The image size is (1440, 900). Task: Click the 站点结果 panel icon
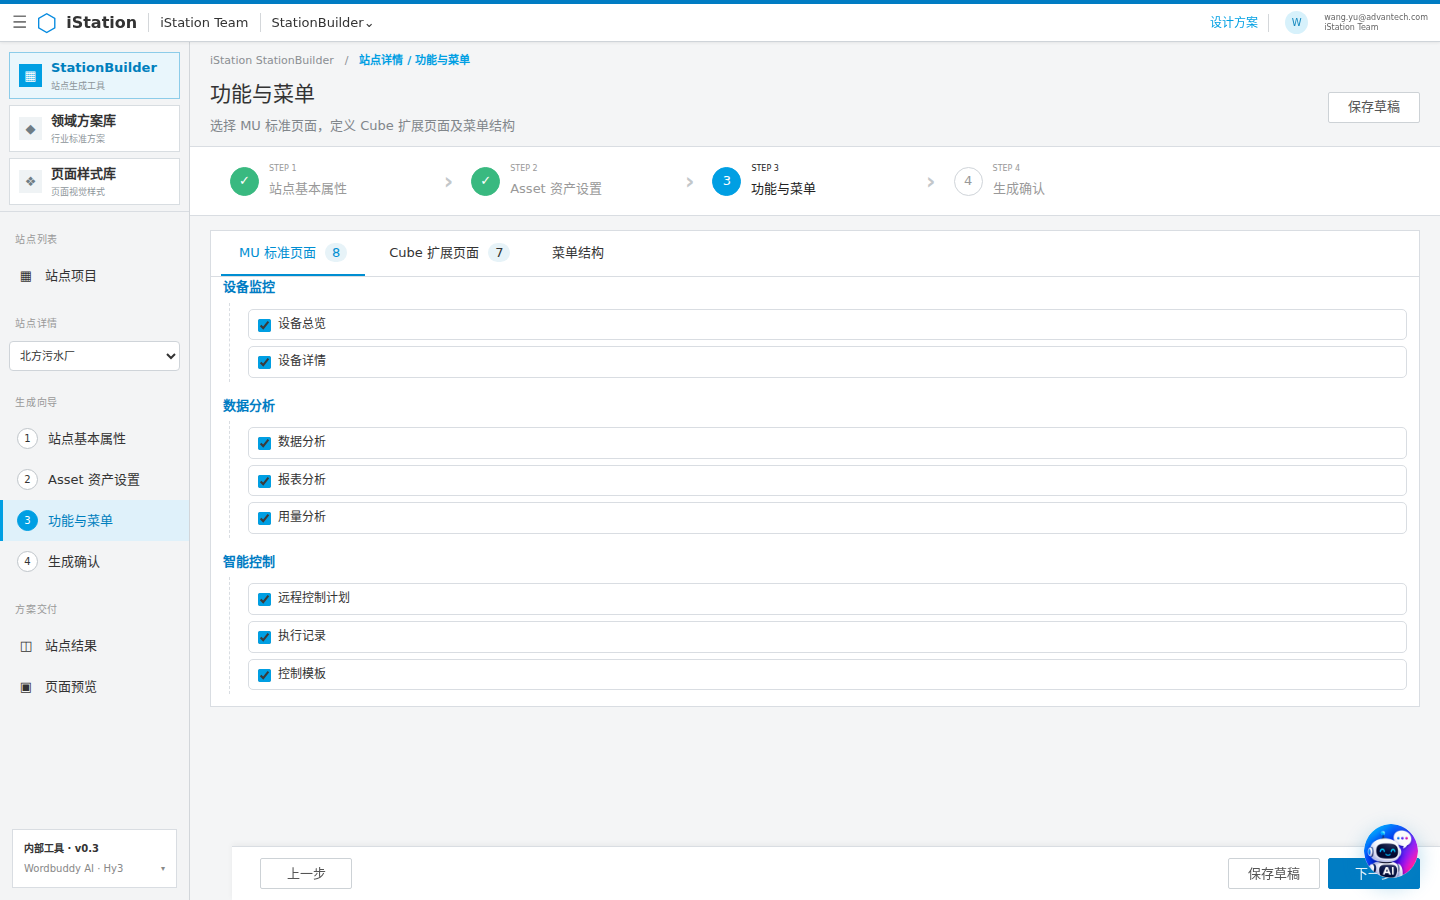26,646
